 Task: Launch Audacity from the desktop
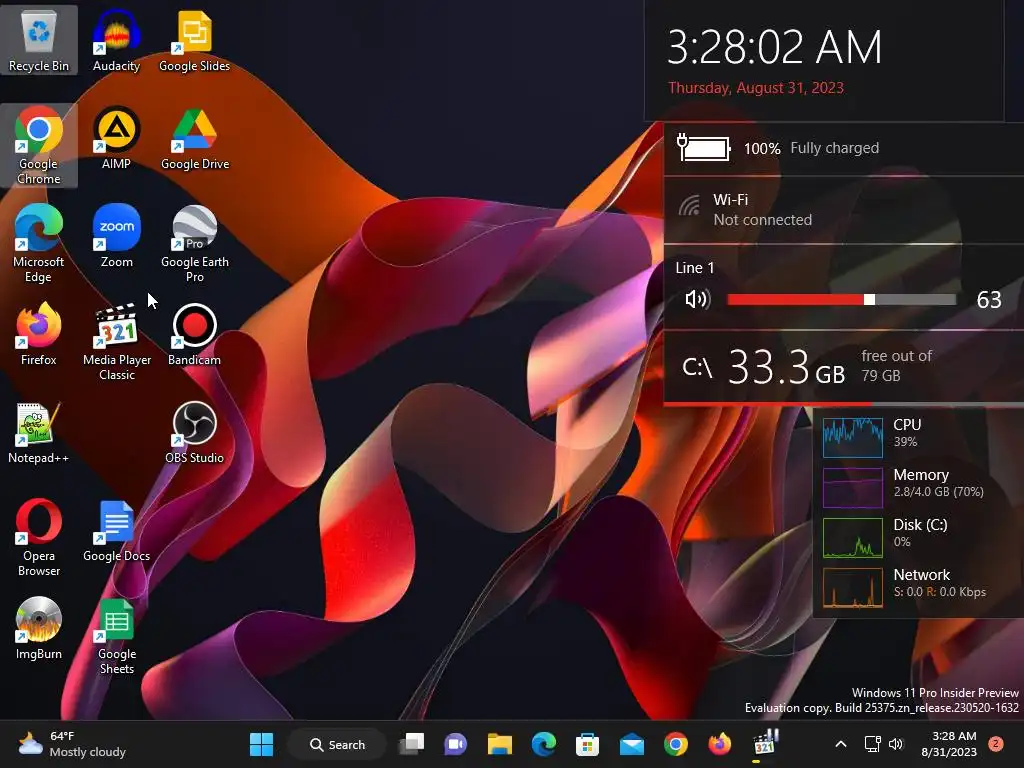point(116,40)
